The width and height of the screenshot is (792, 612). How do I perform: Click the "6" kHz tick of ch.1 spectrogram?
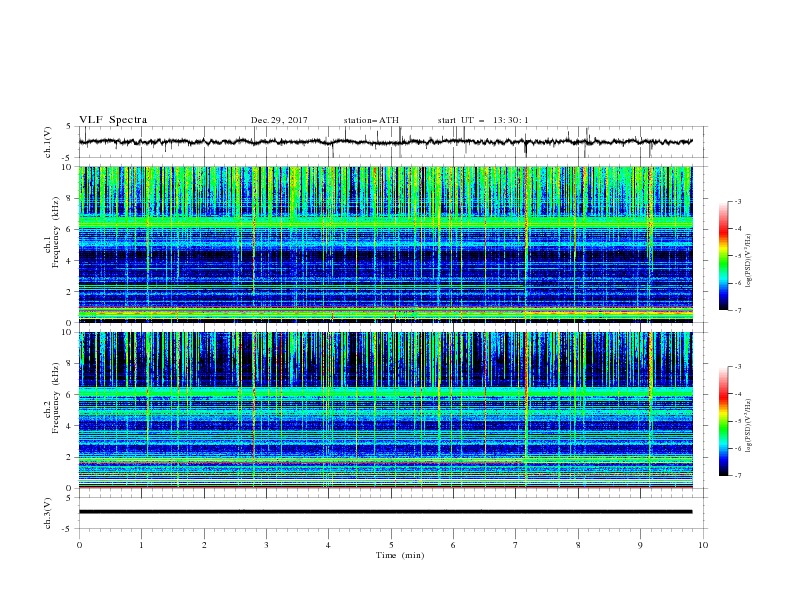[69, 229]
